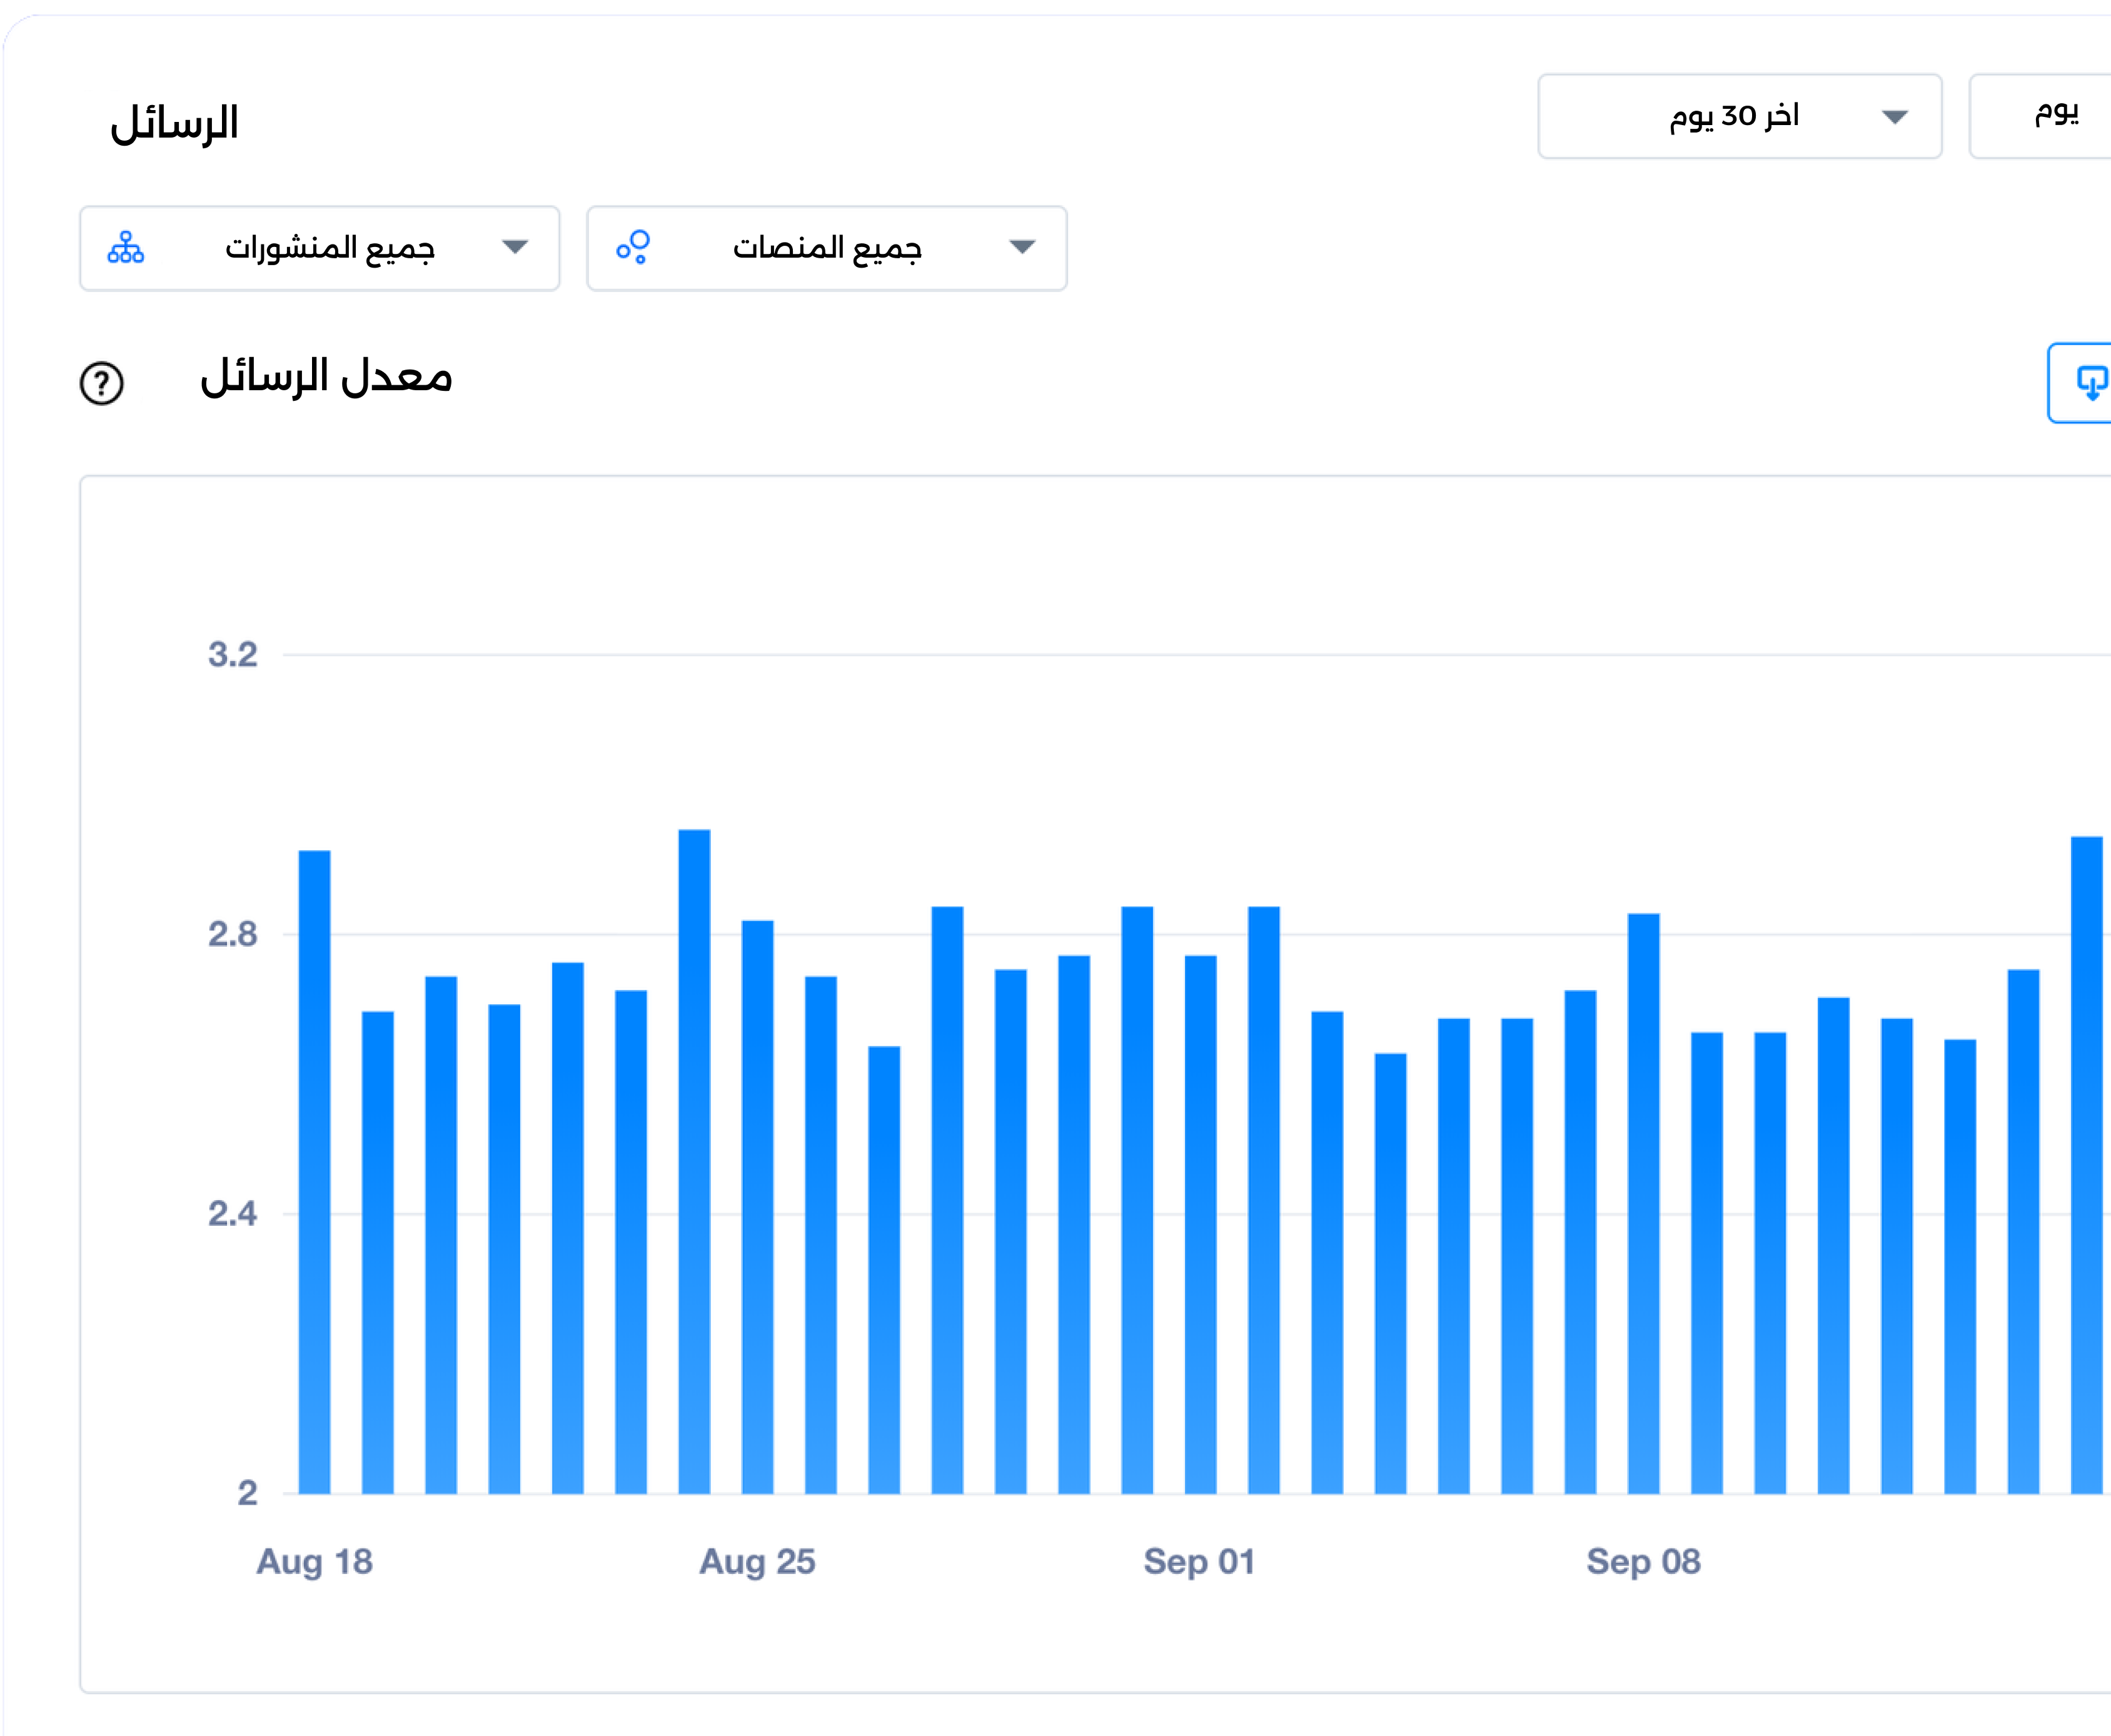Viewport: 2111px width, 1736px height.
Task: Click the circles icon in platforms filter
Action: coord(633,248)
